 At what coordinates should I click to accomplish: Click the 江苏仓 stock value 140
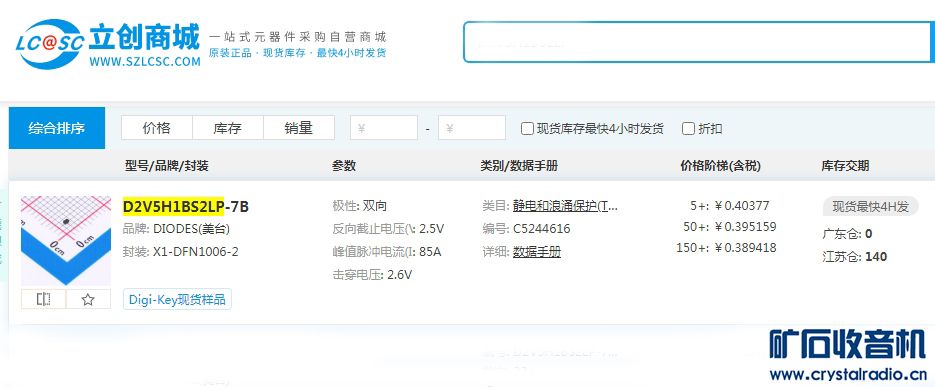(876, 257)
